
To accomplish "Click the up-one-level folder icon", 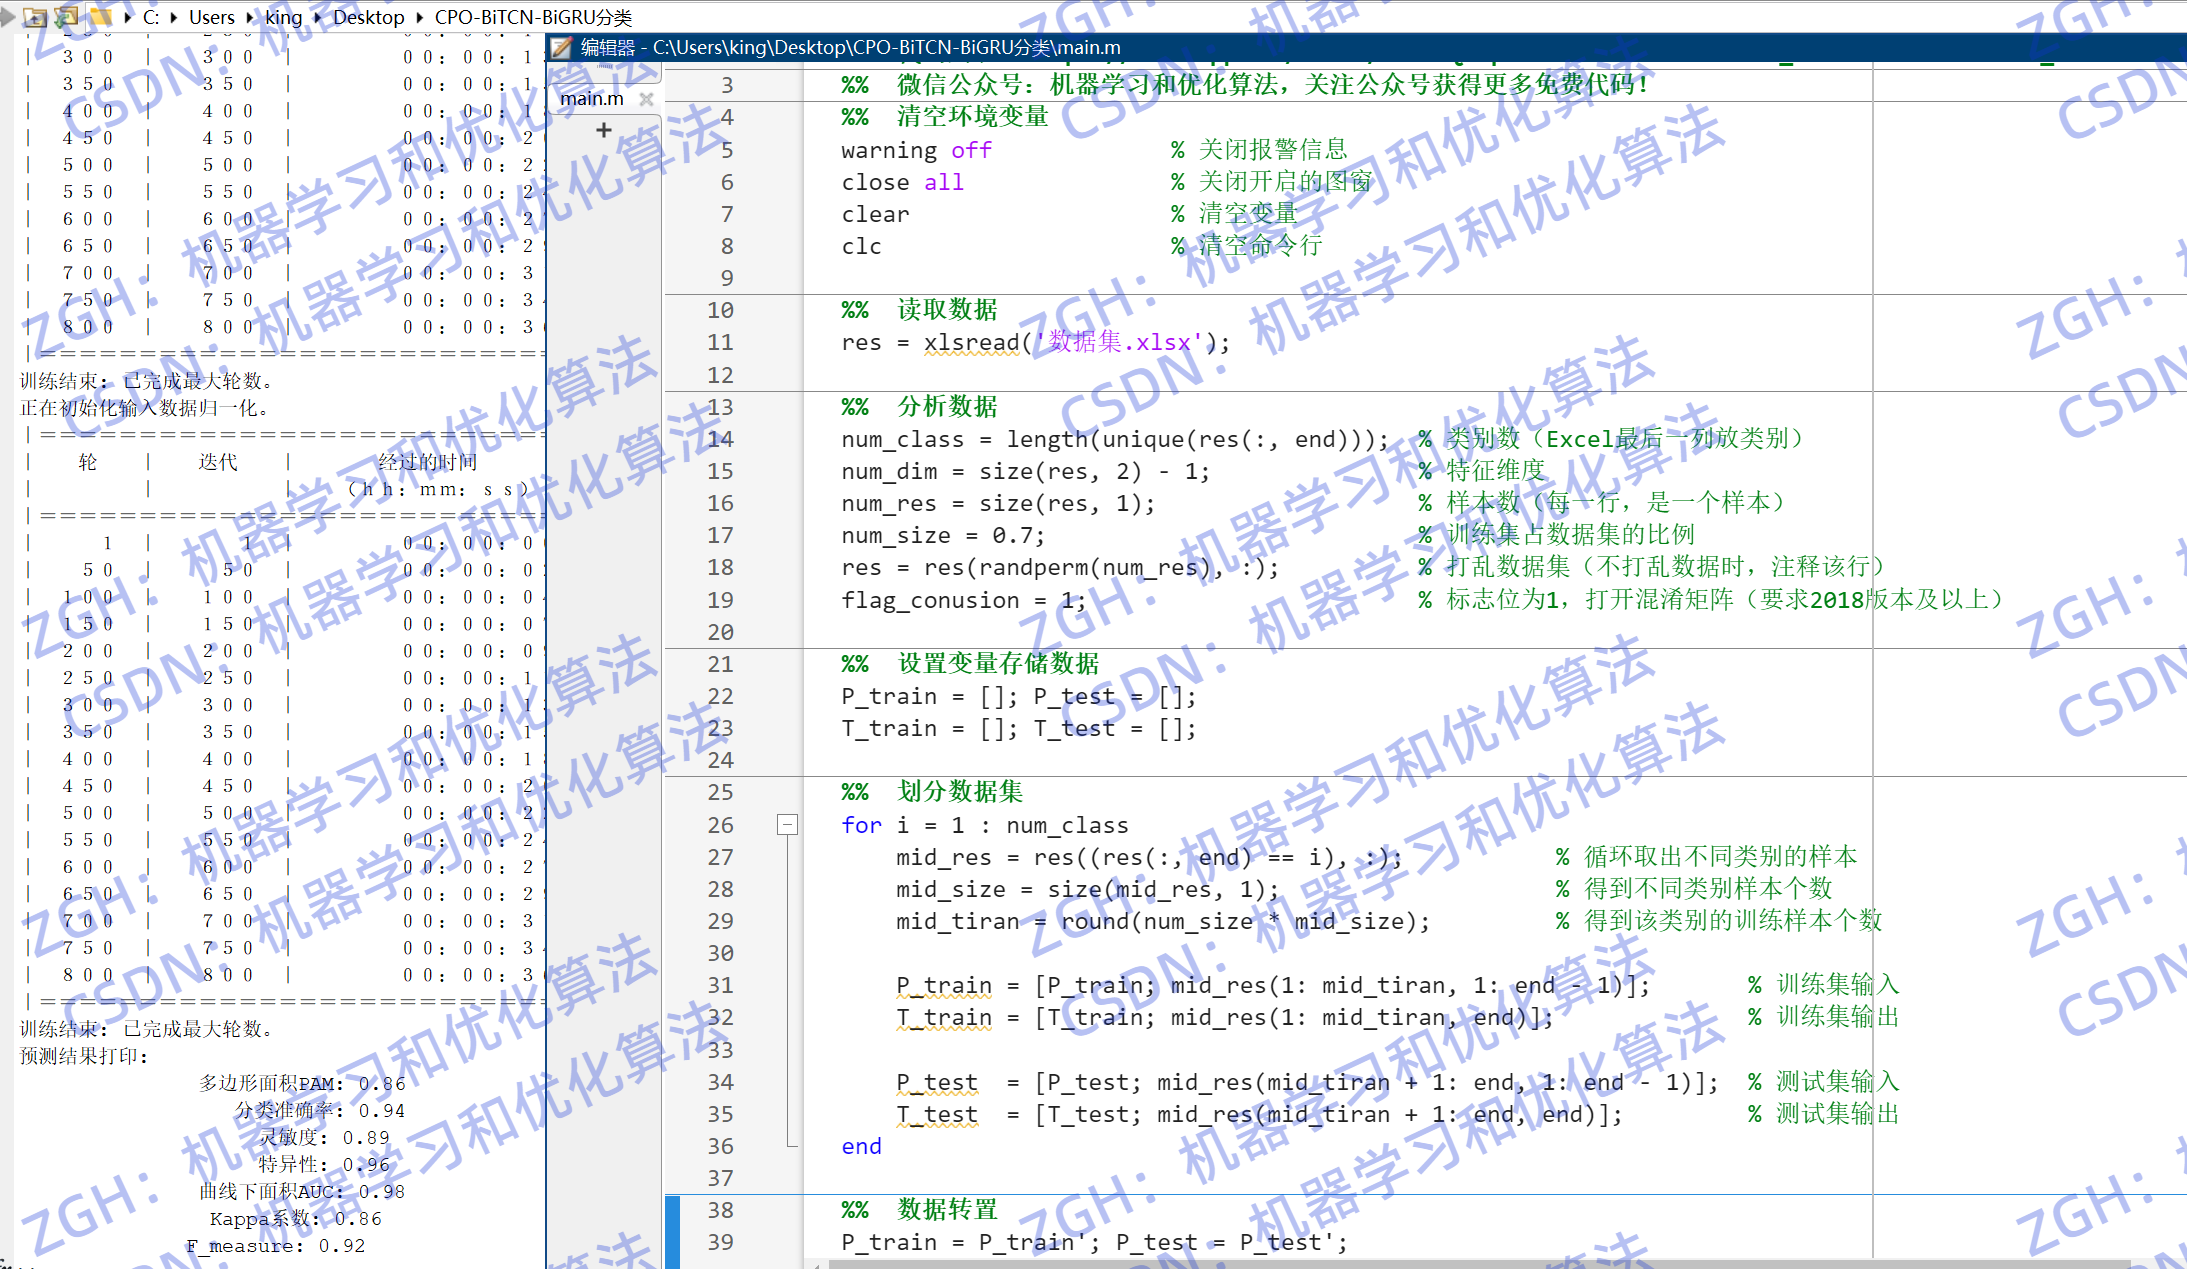I will 35,16.
